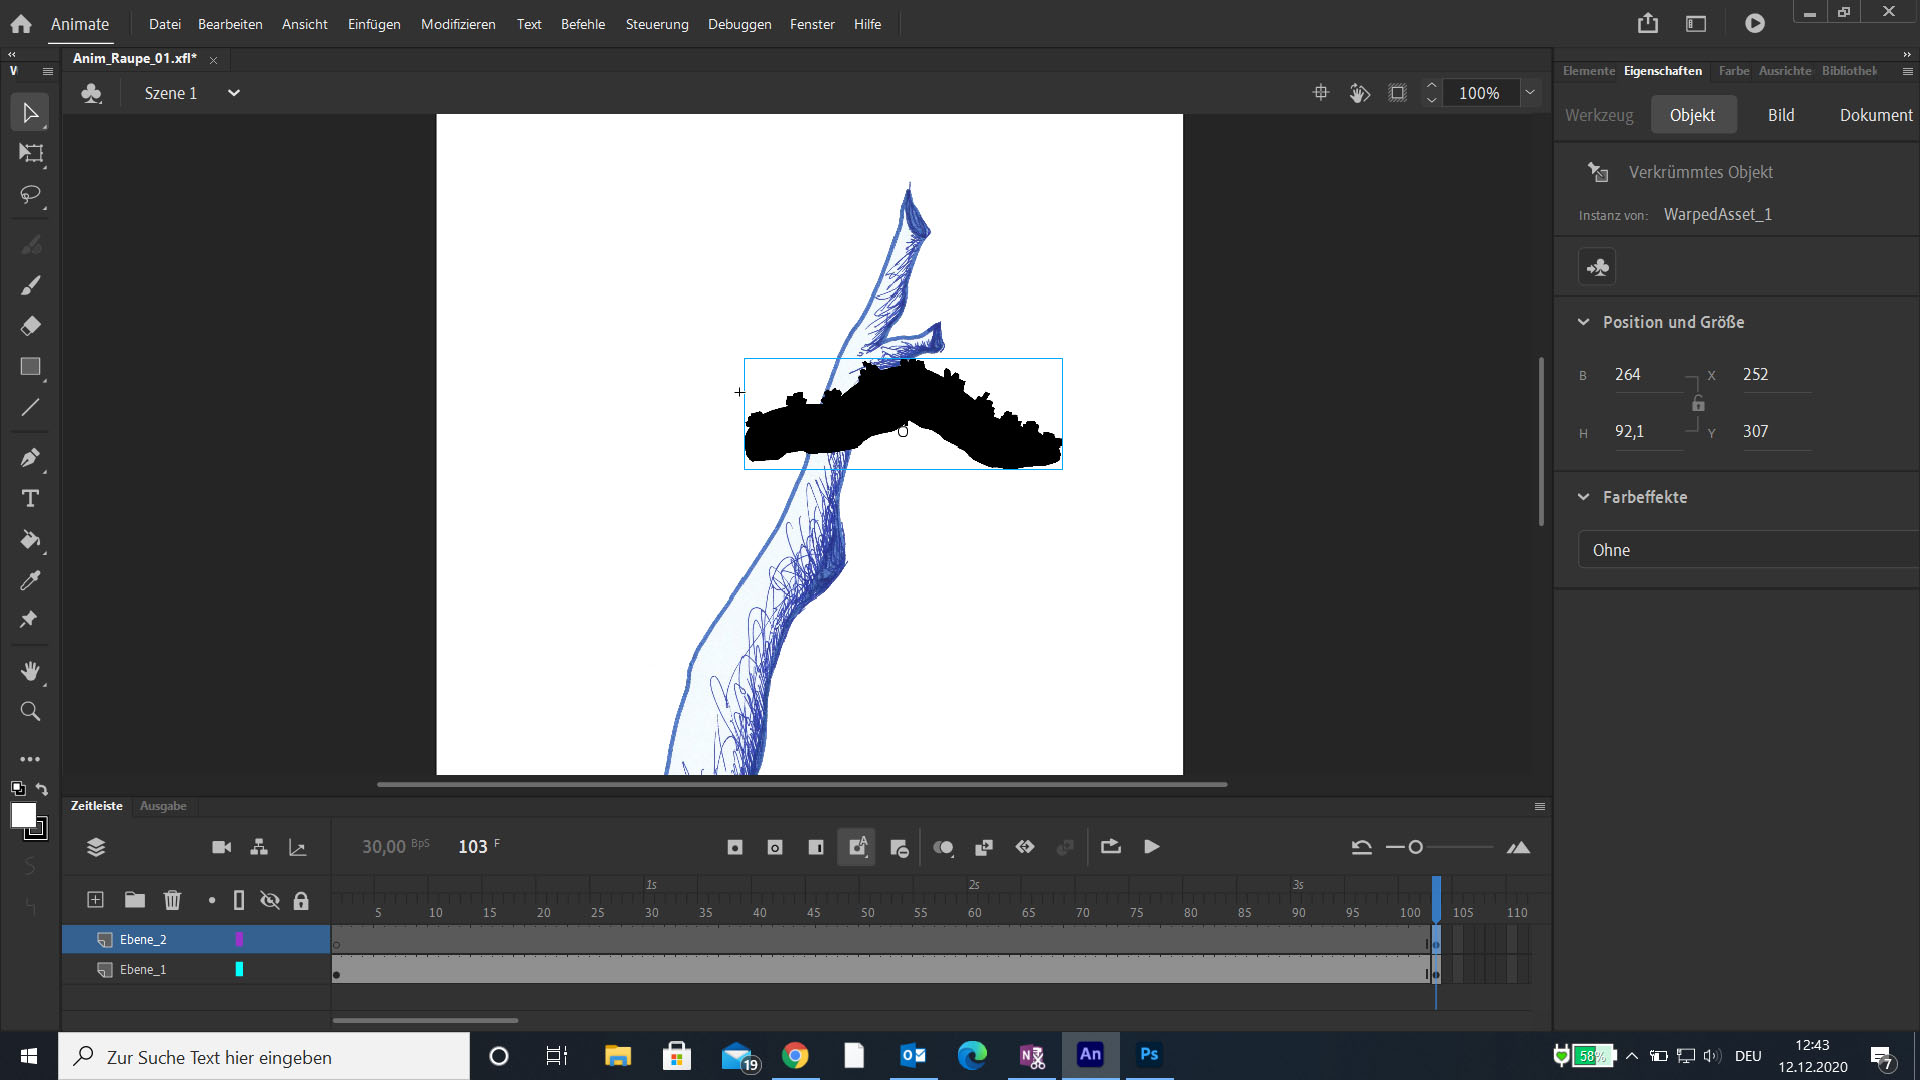This screenshot has width=1920, height=1080.
Task: Click the WarpedAsset_1 instance link
Action: tap(1718, 214)
